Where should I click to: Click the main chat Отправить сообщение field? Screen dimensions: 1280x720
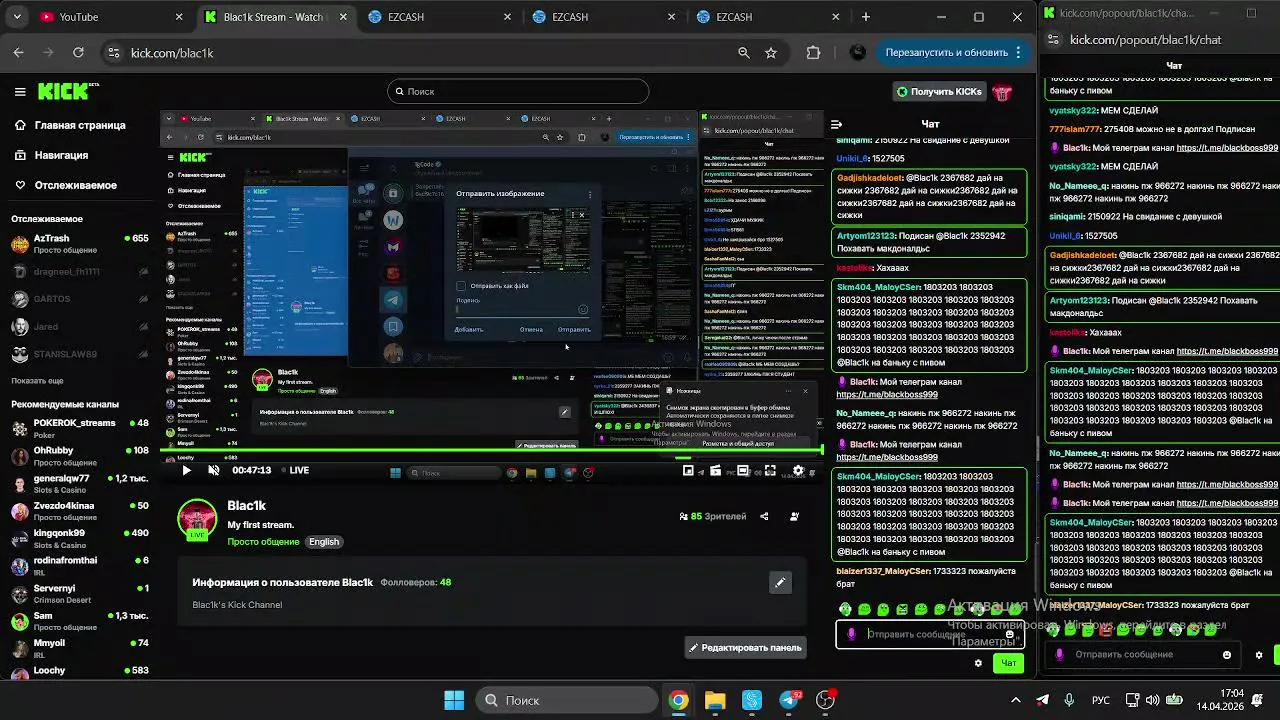coord(928,634)
